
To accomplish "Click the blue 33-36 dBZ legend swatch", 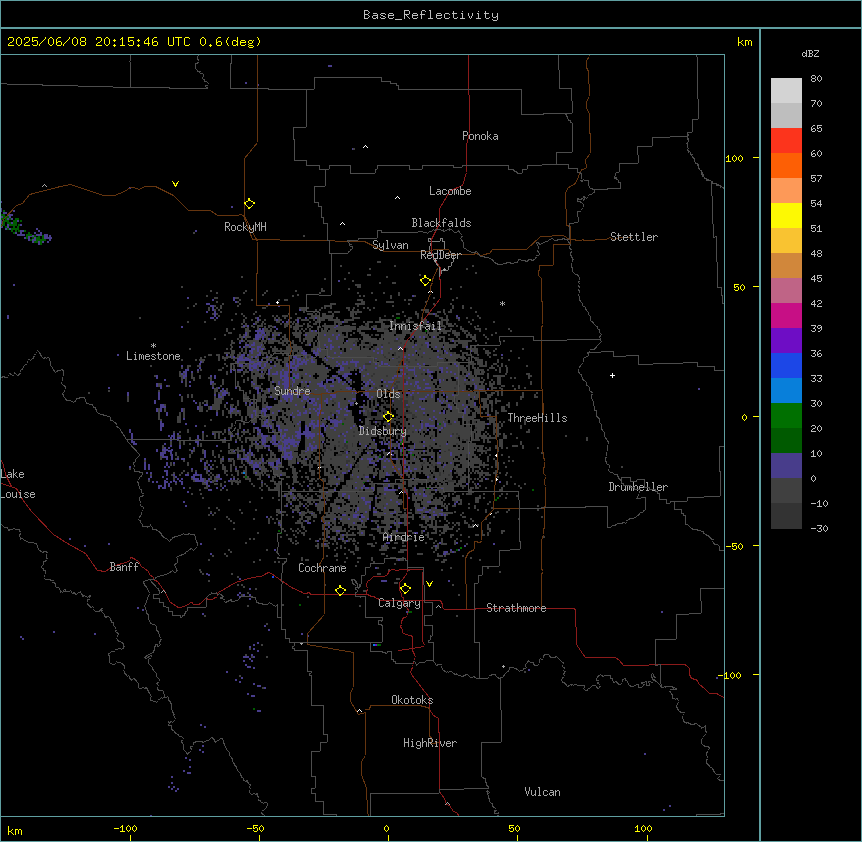I will 786,365.
